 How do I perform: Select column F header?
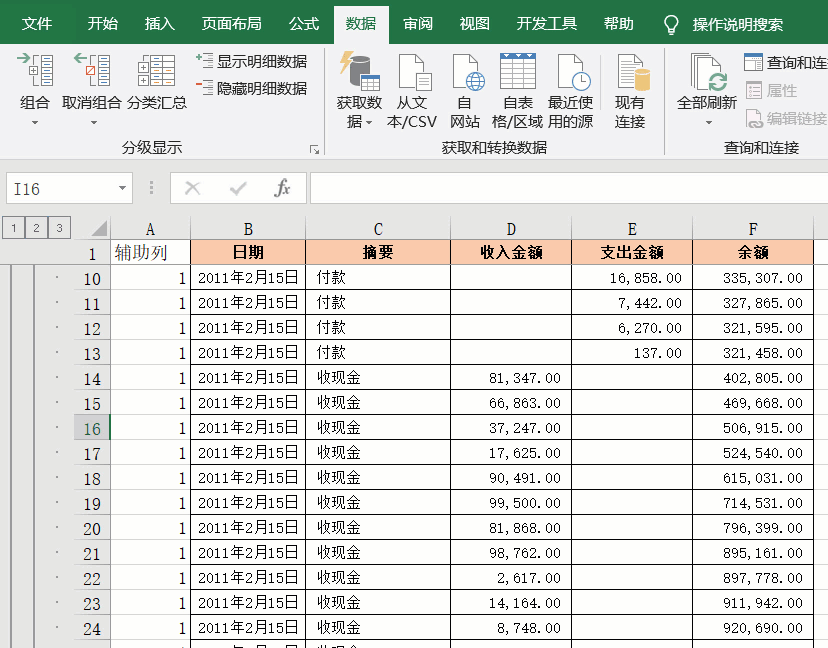click(753, 229)
